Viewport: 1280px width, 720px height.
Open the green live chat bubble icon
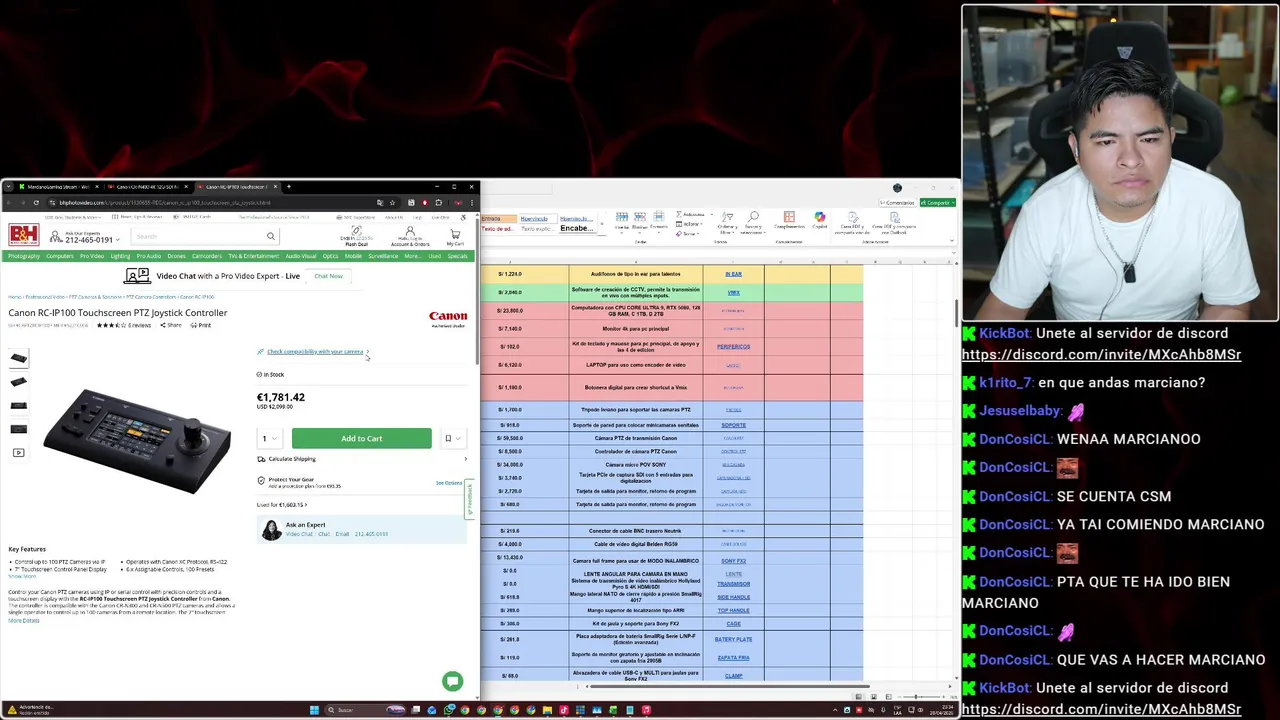click(x=453, y=681)
